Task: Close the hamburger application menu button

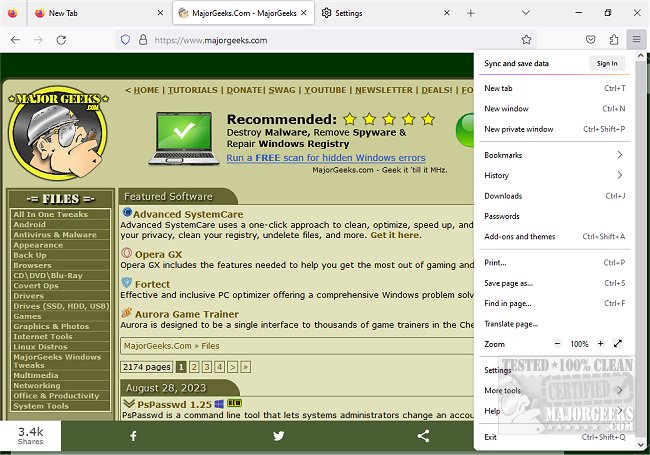Action: 636,40
